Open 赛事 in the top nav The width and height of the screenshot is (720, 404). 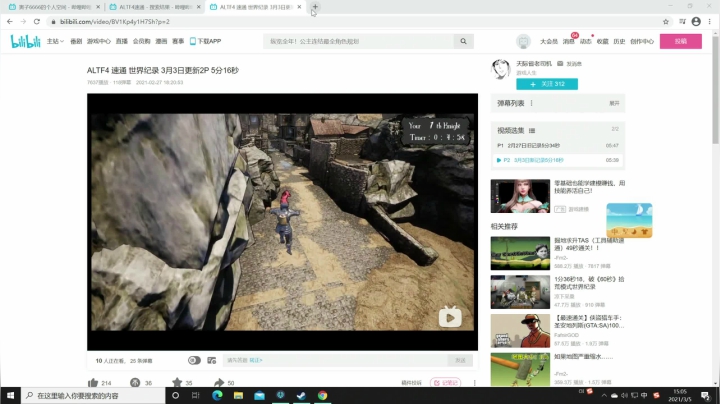pos(178,41)
